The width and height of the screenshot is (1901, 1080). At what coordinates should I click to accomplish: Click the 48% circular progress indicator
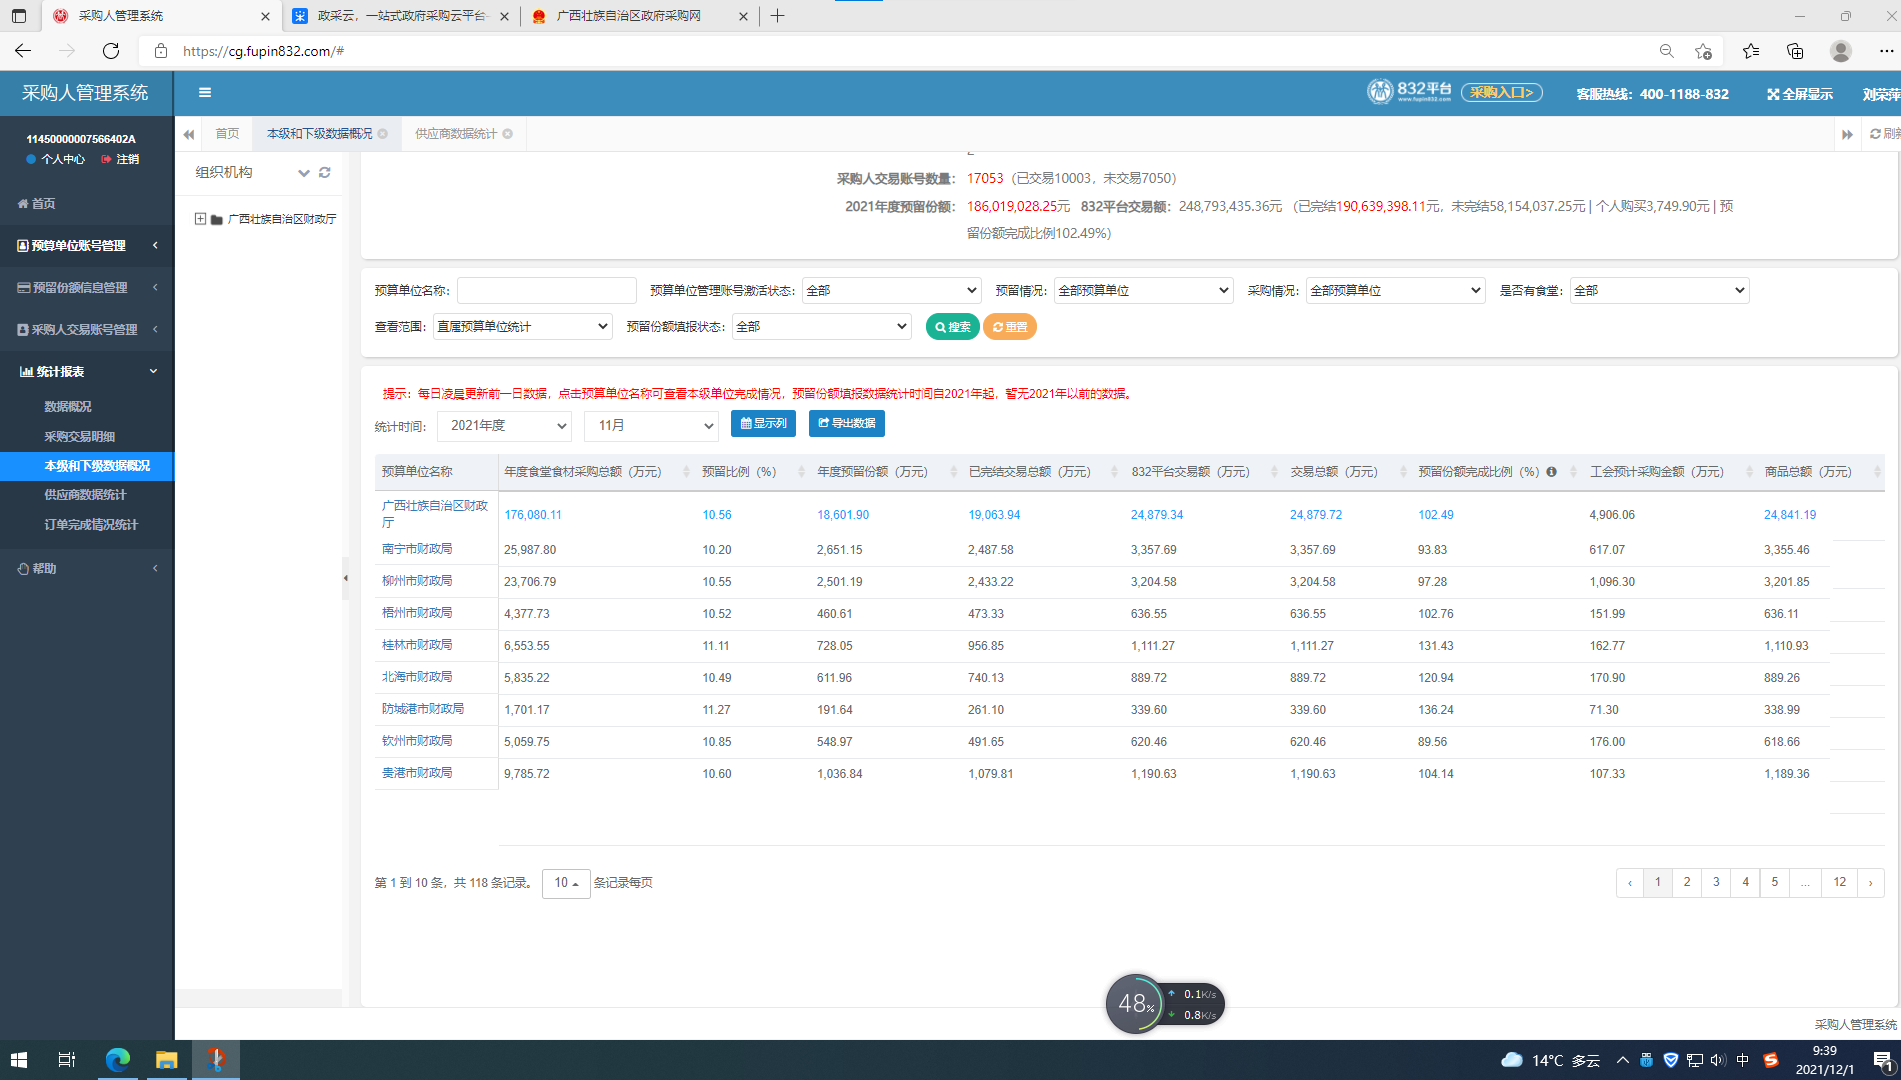tap(1133, 1003)
